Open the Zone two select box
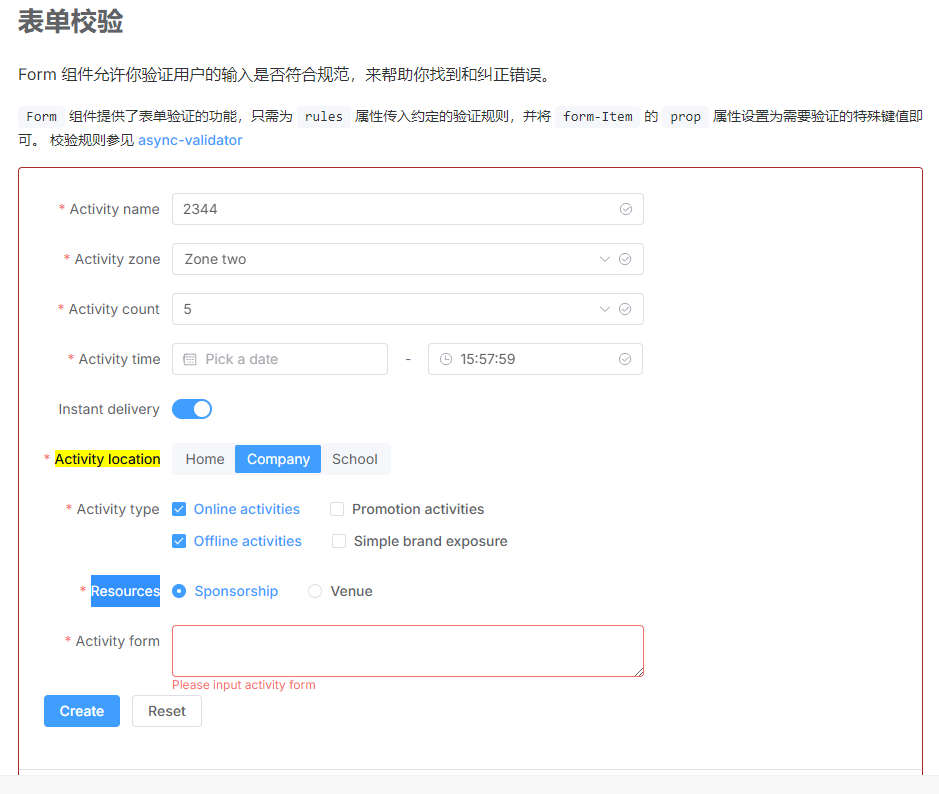This screenshot has height=794, width=939. click(408, 259)
